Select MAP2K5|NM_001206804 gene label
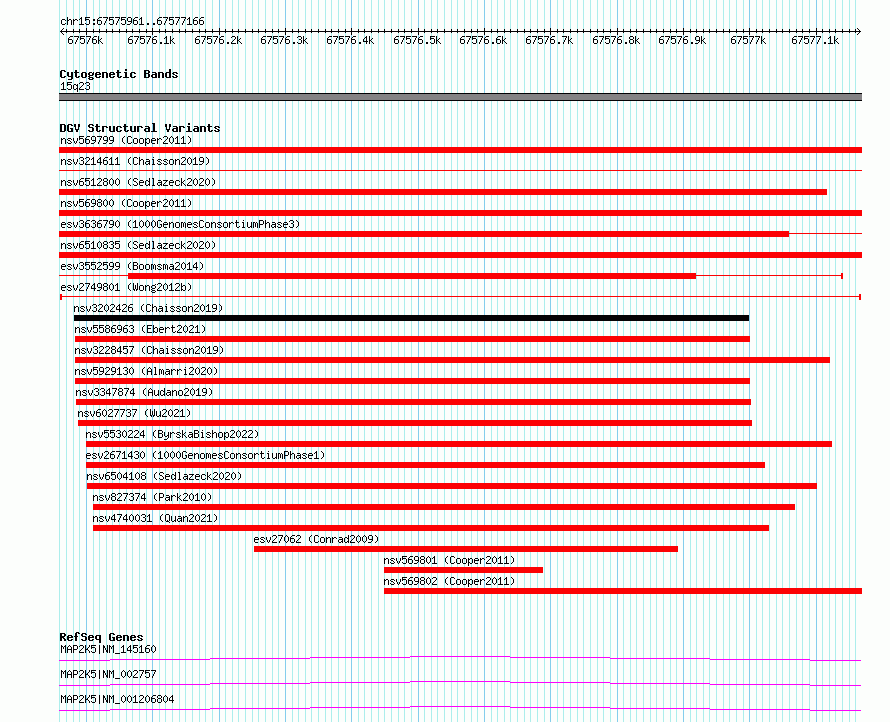This screenshot has width=890, height=722. click(117, 699)
